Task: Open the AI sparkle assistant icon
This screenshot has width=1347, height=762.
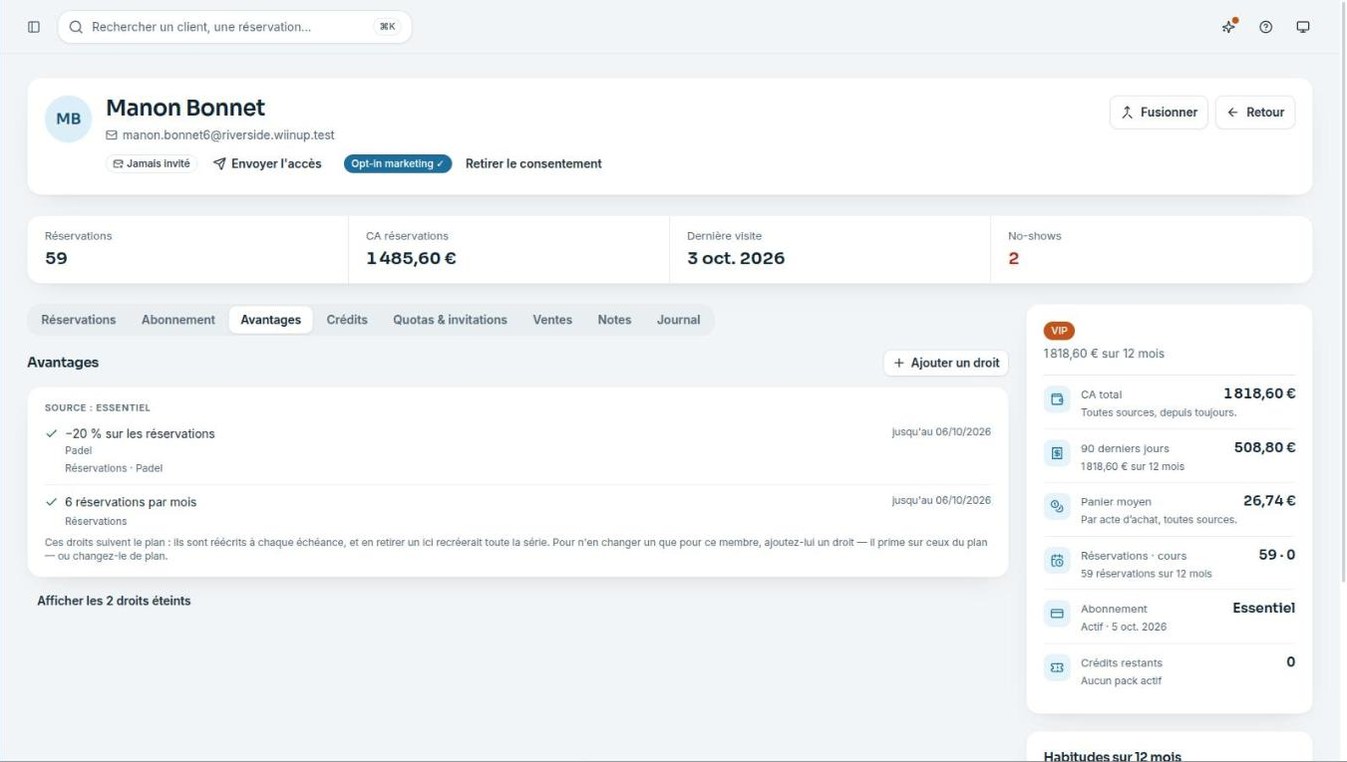Action: click(1229, 27)
